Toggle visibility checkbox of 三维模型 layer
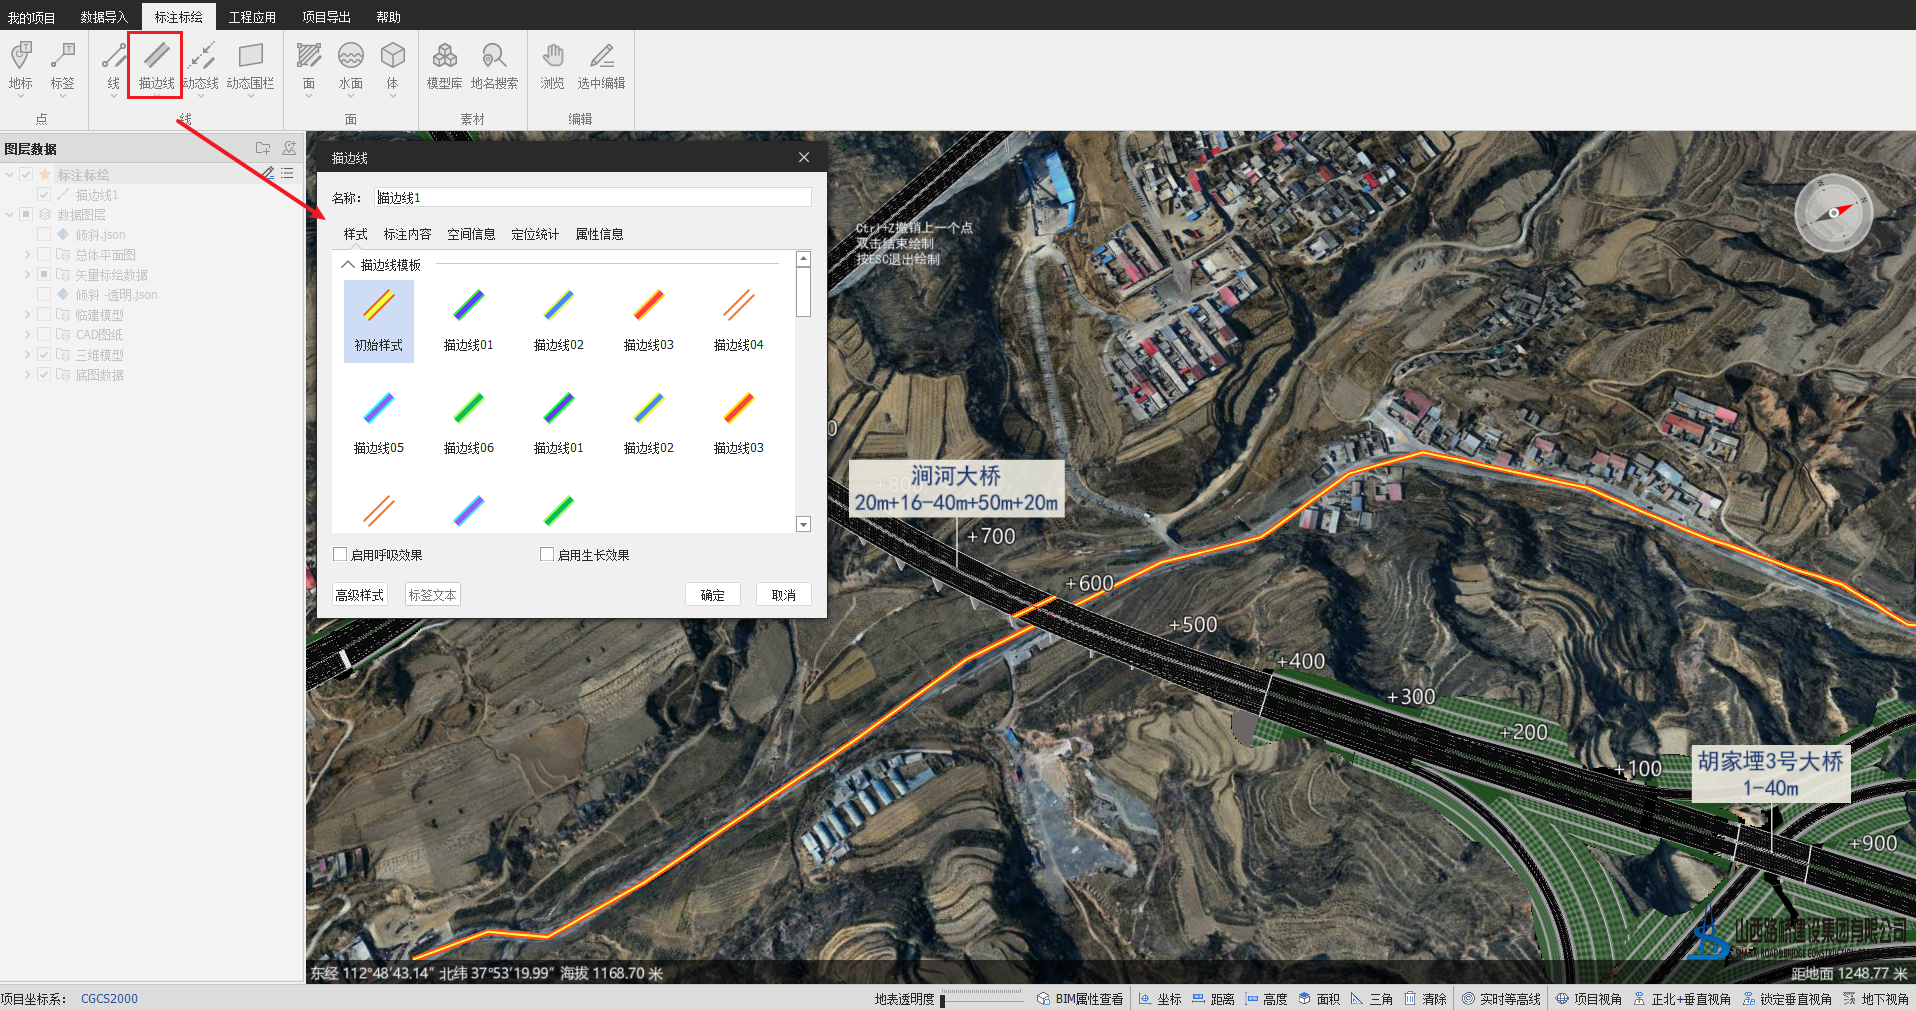Screen dimensions: 1916x1010 44,354
